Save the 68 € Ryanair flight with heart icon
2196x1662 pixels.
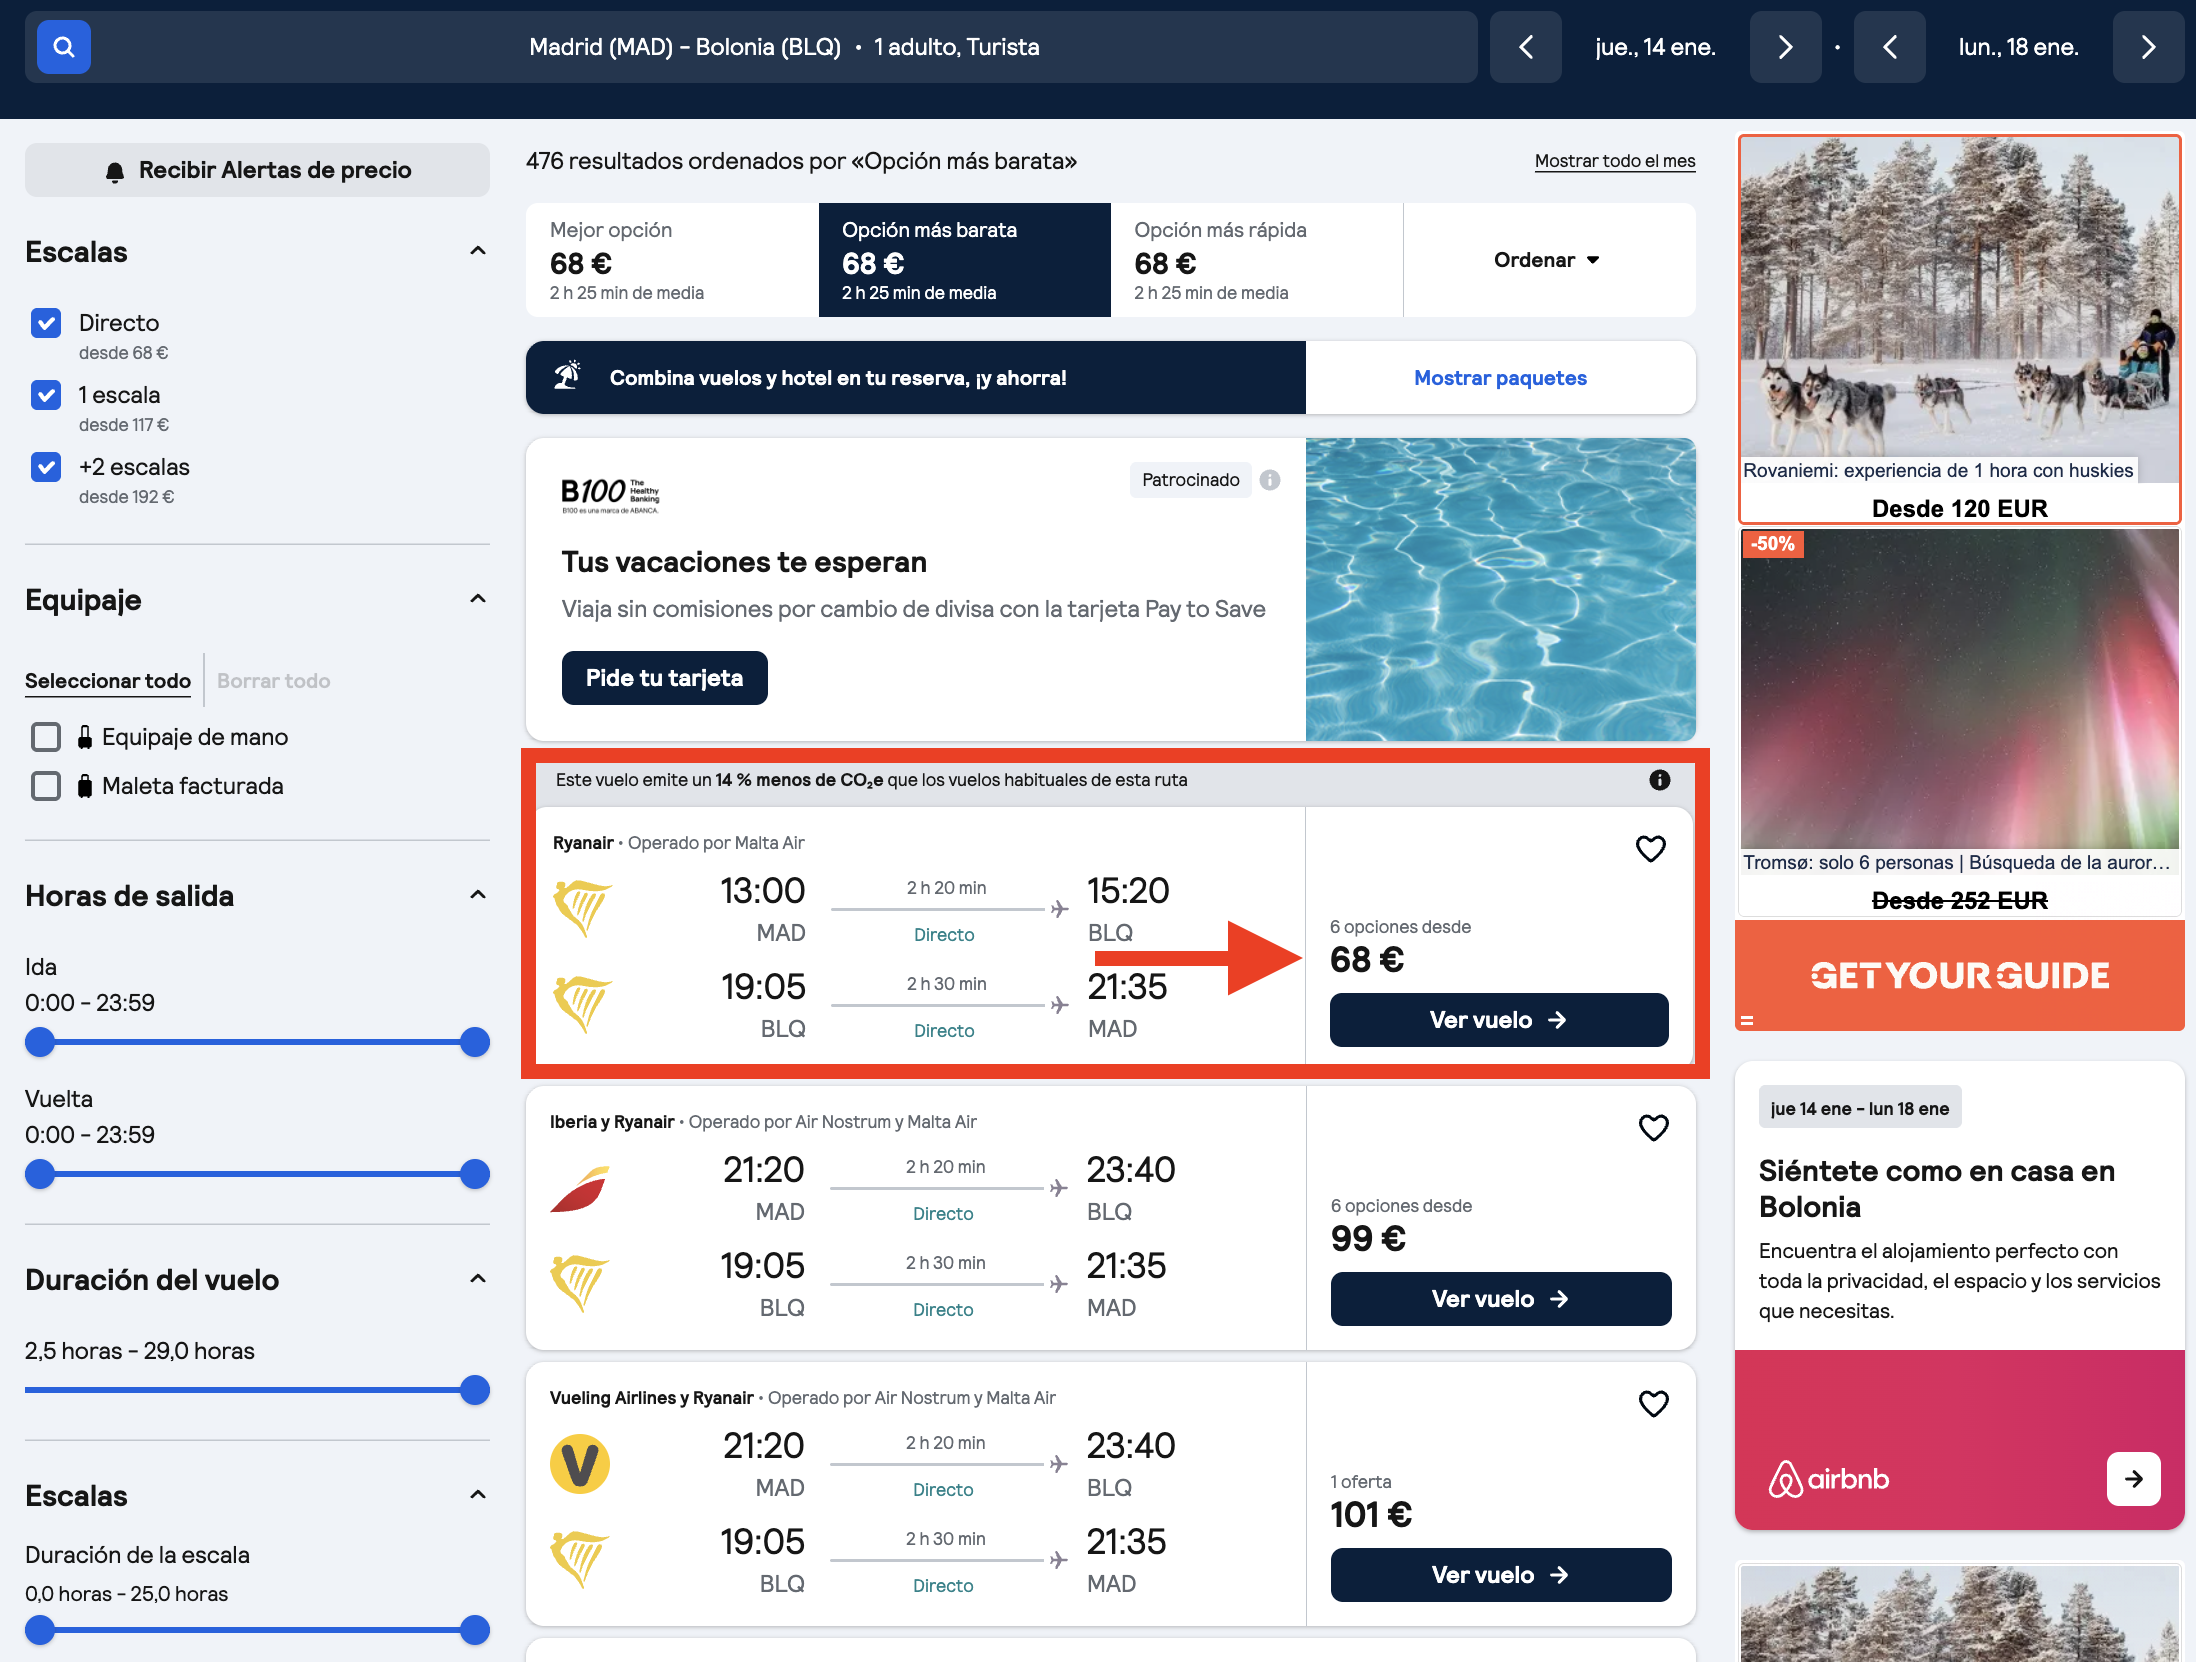[x=1650, y=849]
